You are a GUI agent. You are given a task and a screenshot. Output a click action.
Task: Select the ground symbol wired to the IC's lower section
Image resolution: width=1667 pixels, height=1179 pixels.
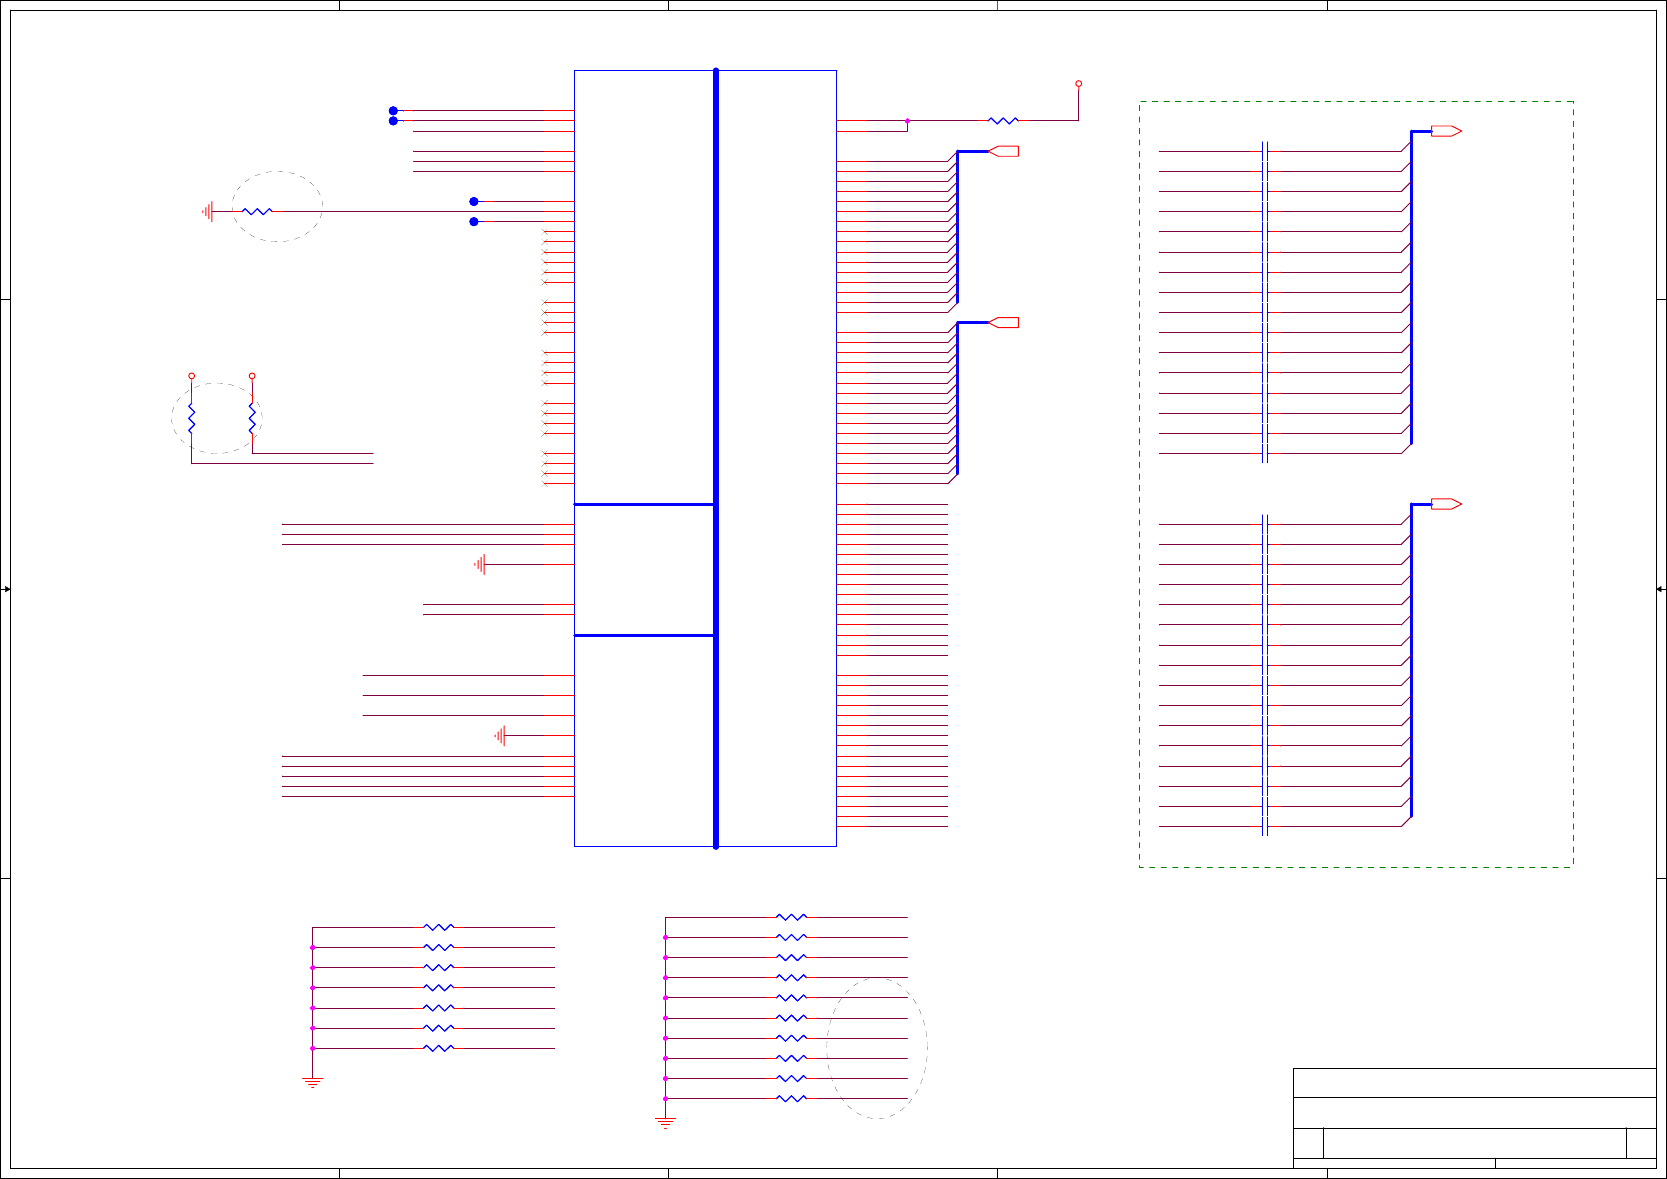coord(500,736)
